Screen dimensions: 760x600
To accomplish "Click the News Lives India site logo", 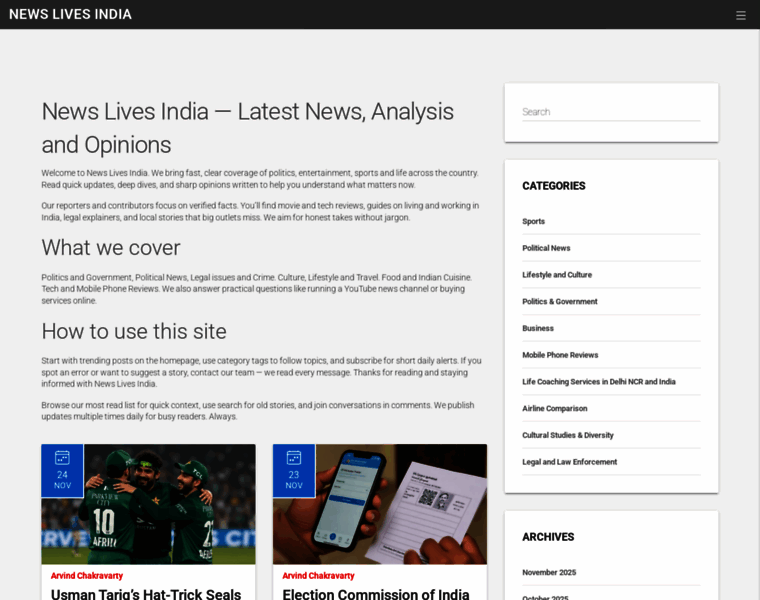I will [70, 15].
